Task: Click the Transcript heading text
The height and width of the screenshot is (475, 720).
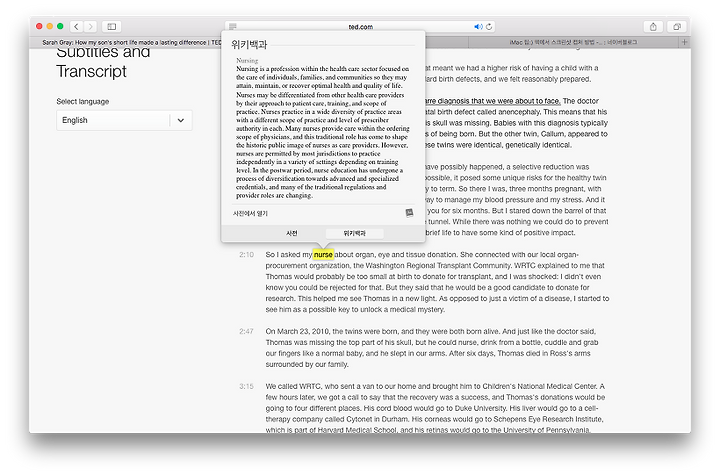Action: click(x=91, y=71)
